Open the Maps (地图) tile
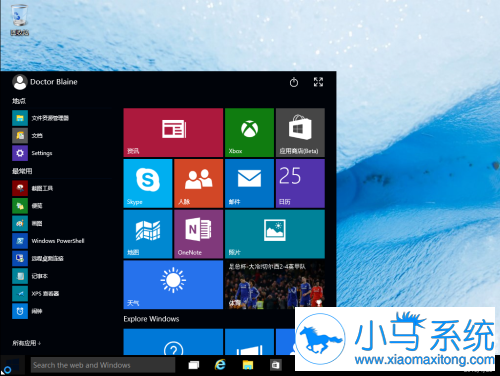This screenshot has height=376, width=500. [148, 234]
